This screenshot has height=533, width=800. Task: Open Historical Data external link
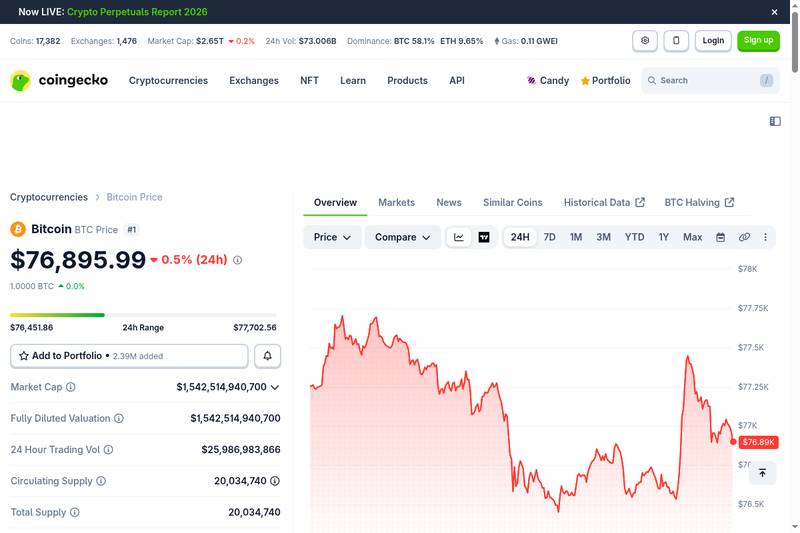point(604,202)
